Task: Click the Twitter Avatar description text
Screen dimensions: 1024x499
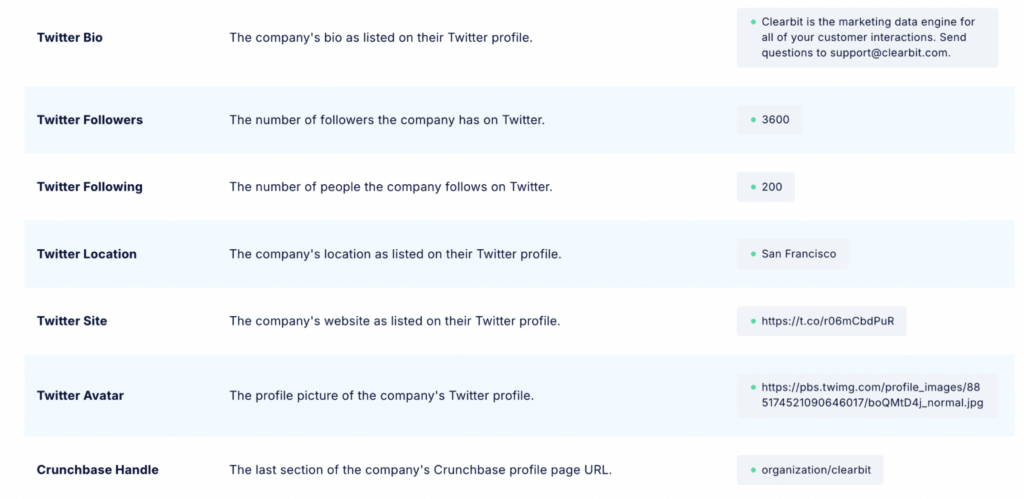Action: coord(381,395)
